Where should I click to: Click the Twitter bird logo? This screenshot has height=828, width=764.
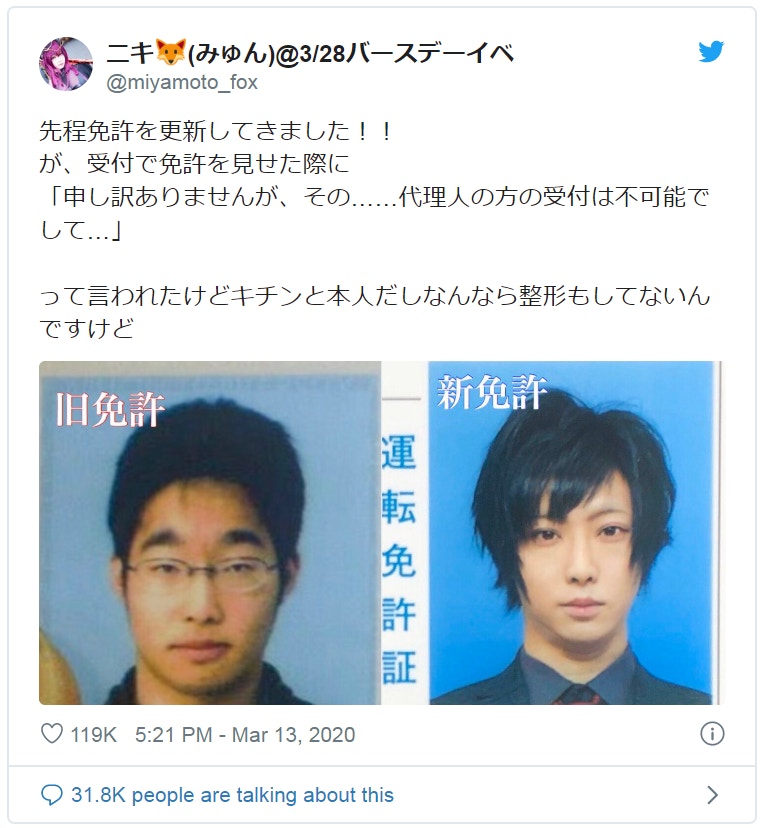click(711, 52)
